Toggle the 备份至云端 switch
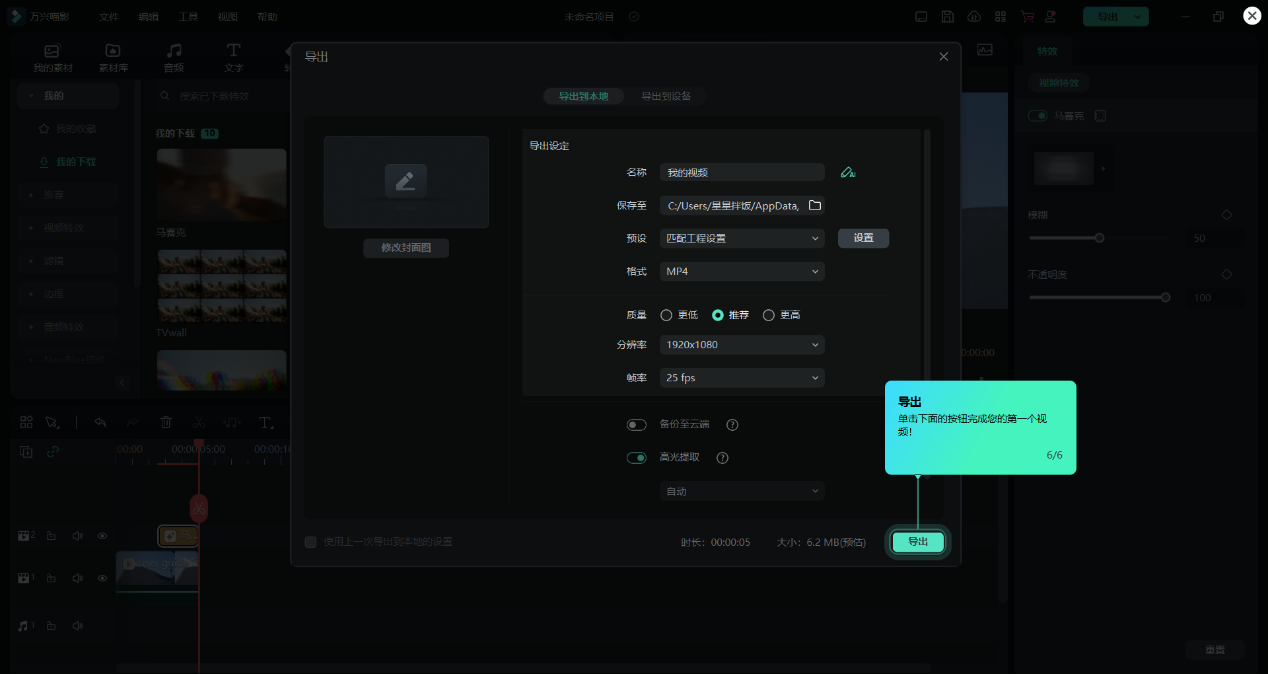 click(x=637, y=425)
